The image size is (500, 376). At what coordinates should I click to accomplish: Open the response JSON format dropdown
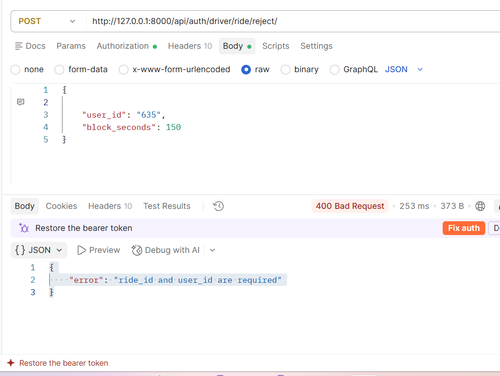pyautogui.click(x=39, y=250)
